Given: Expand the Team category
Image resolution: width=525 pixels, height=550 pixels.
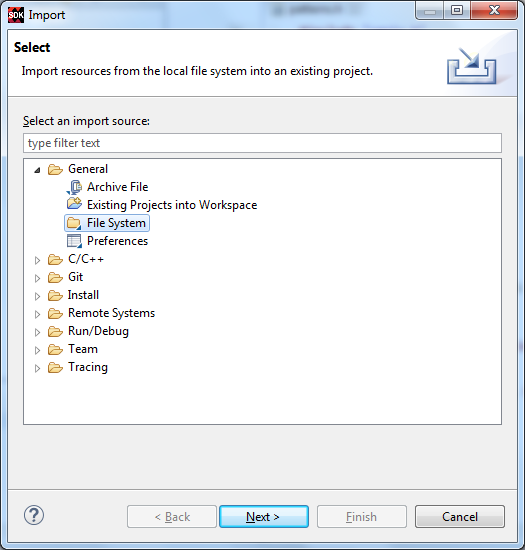Looking at the screenshot, I should (x=37, y=350).
